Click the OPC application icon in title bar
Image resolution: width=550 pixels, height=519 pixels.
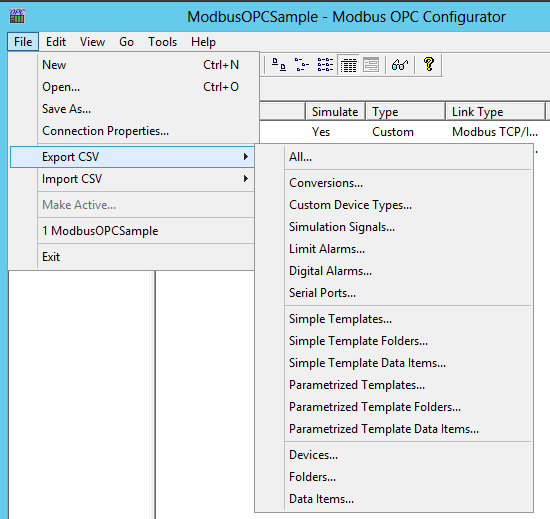[17, 16]
